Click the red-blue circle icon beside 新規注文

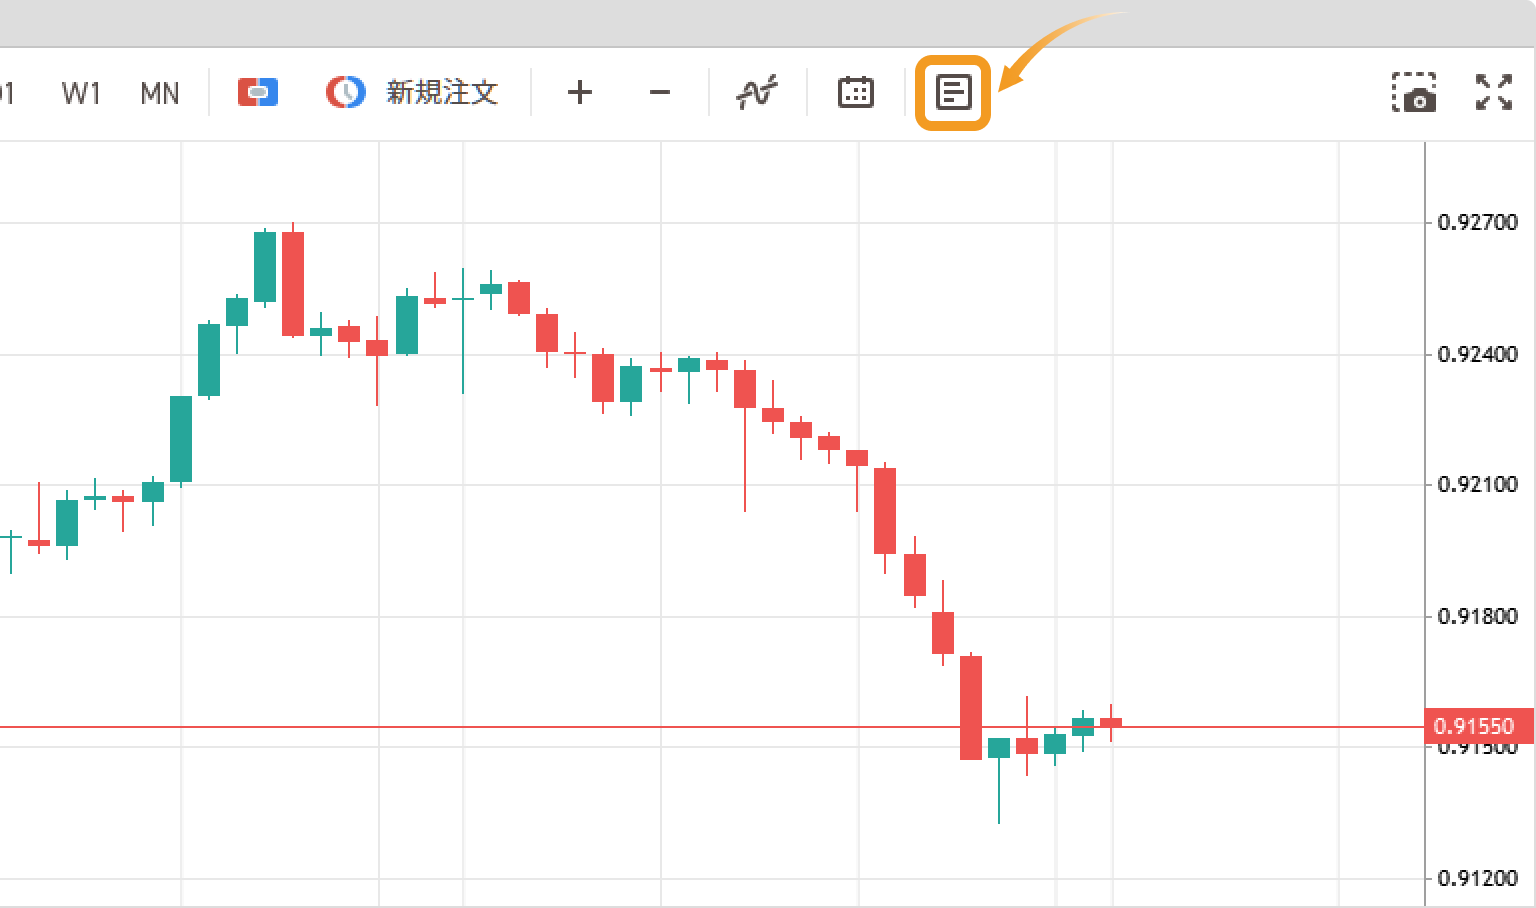(345, 93)
